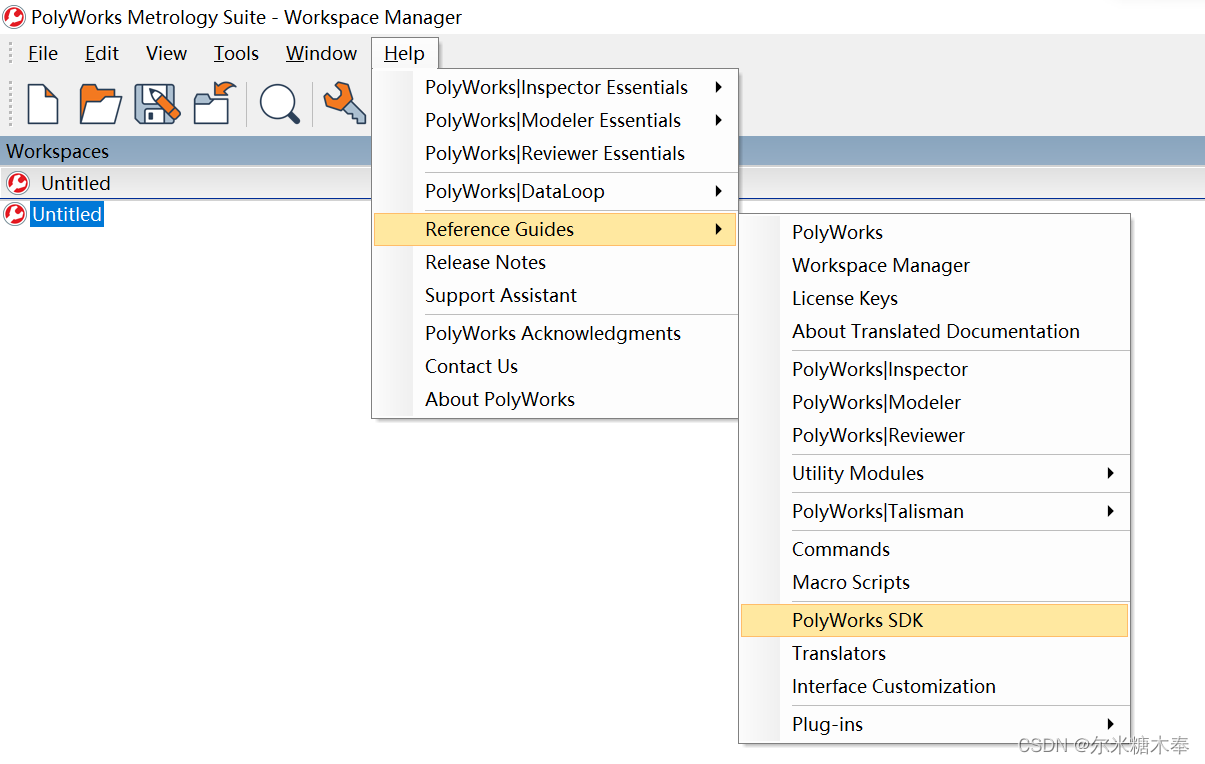Click the import folder arrow icon
This screenshot has width=1205, height=764.
(214, 104)
